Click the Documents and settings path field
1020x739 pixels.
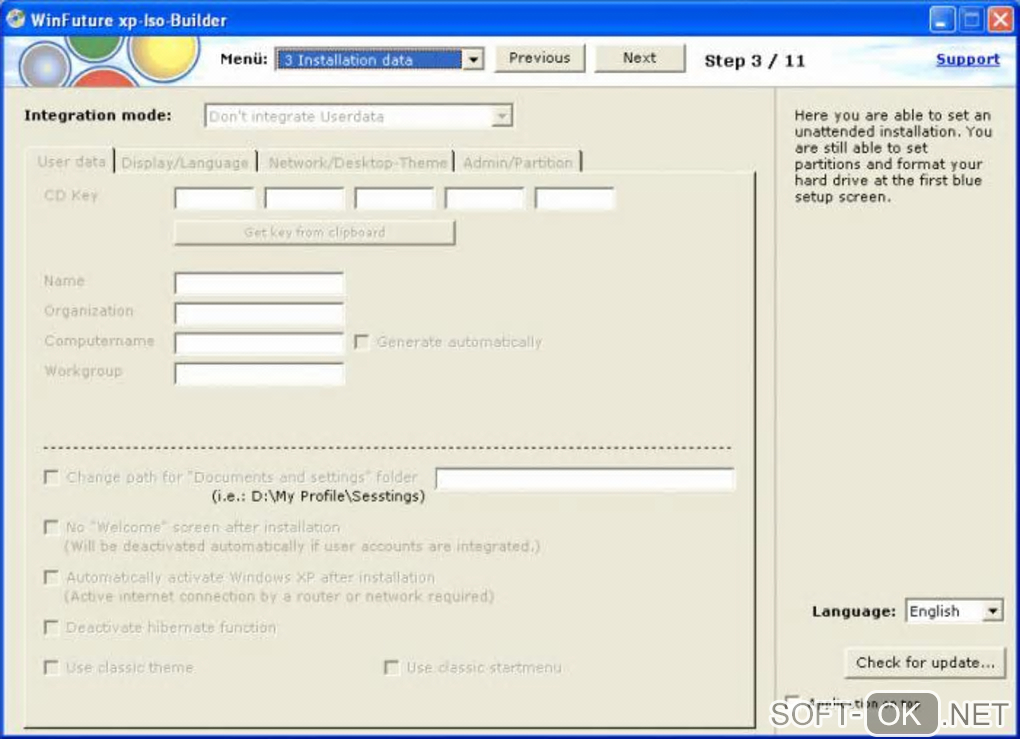click(584, 479)
